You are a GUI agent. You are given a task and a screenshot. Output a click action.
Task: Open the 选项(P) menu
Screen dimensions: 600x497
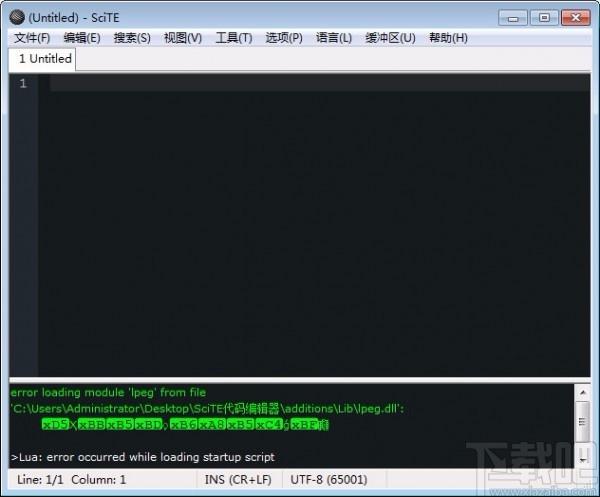point(284,38)
